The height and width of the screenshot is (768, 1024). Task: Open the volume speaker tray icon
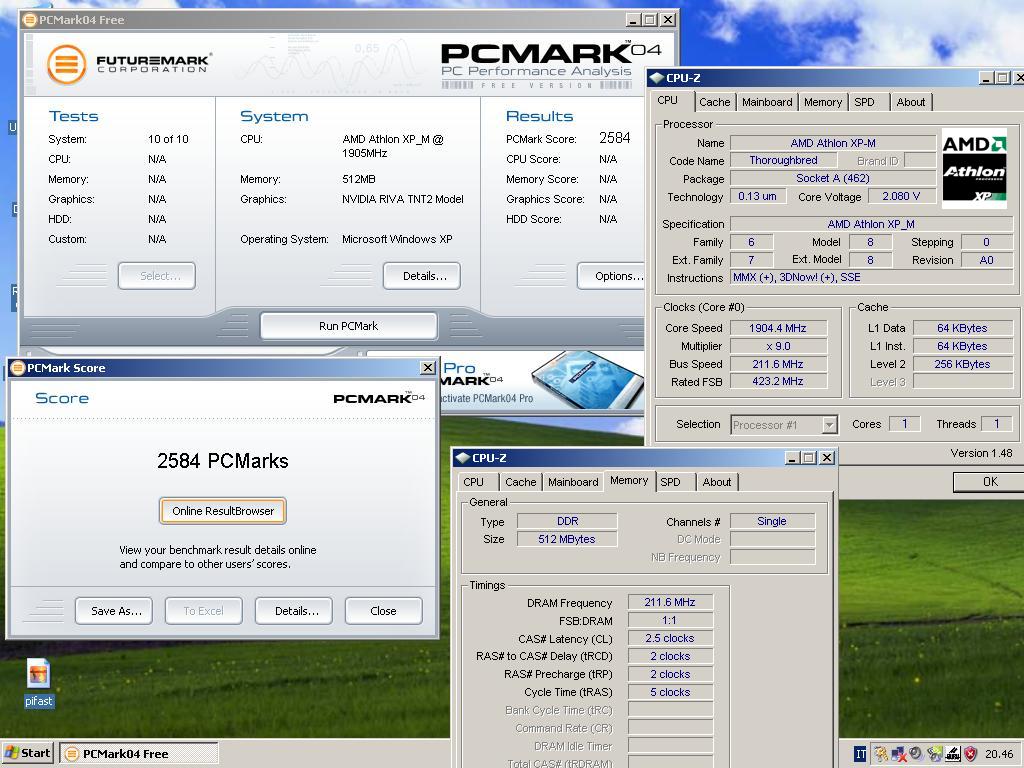[x=916, y=754]
